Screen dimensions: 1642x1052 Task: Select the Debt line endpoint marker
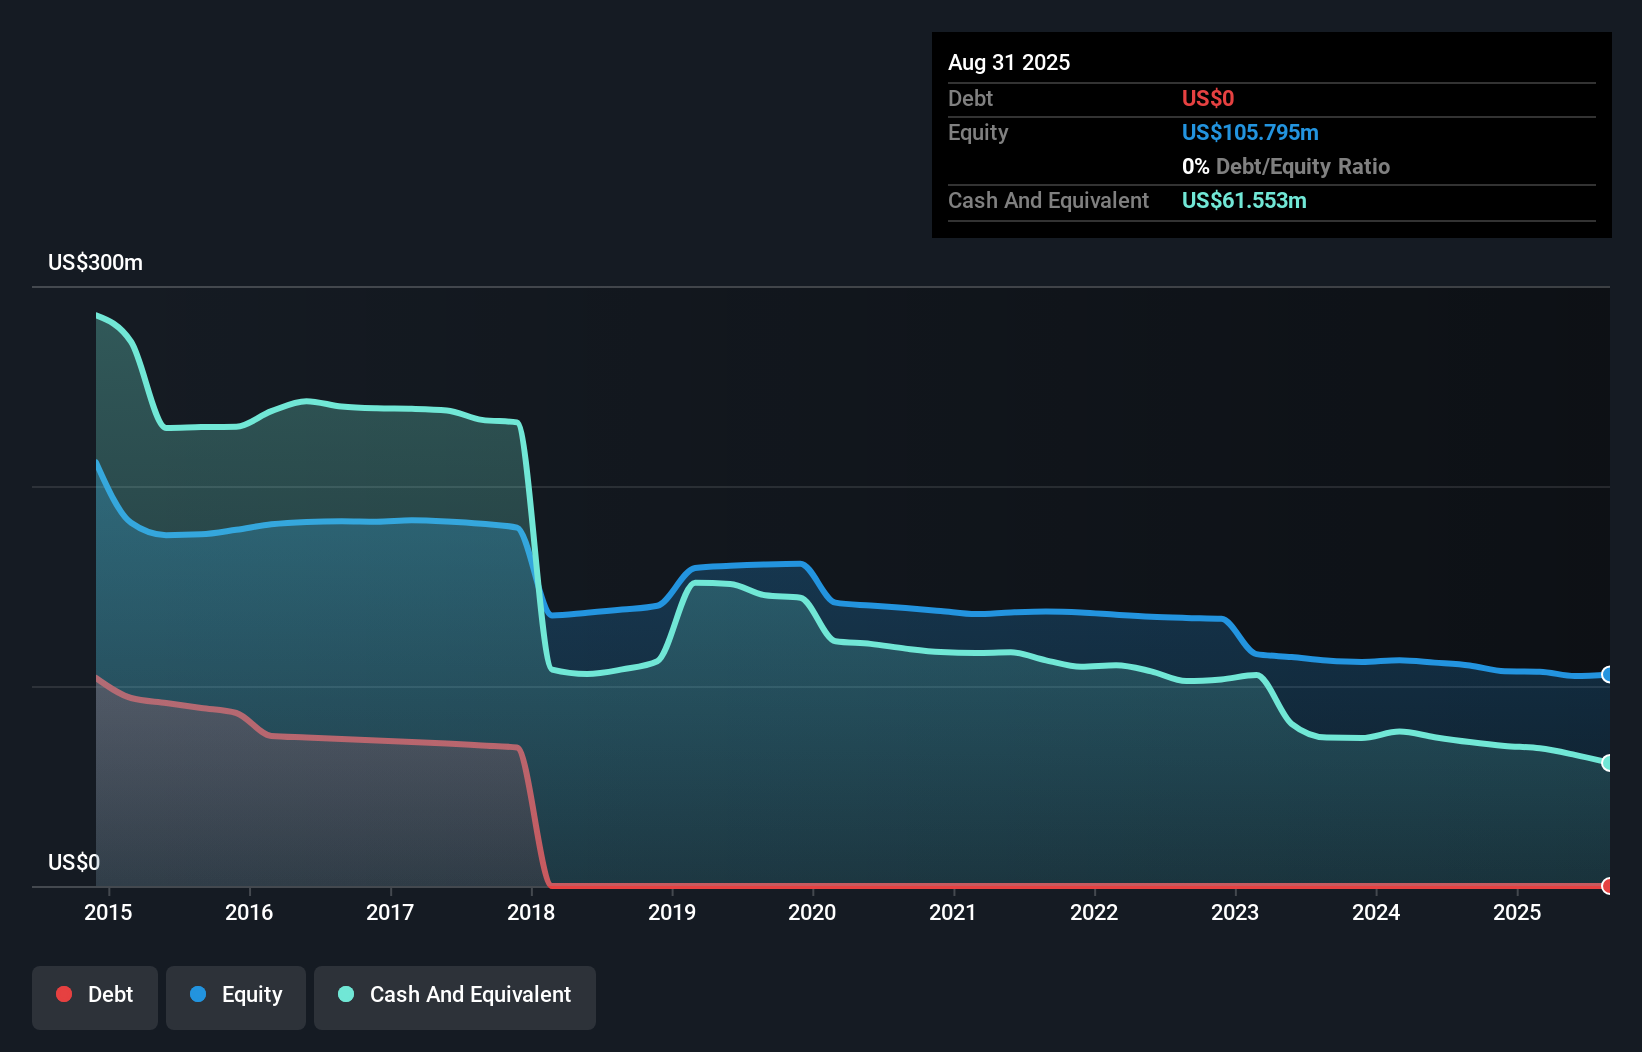pos(1606,886)
